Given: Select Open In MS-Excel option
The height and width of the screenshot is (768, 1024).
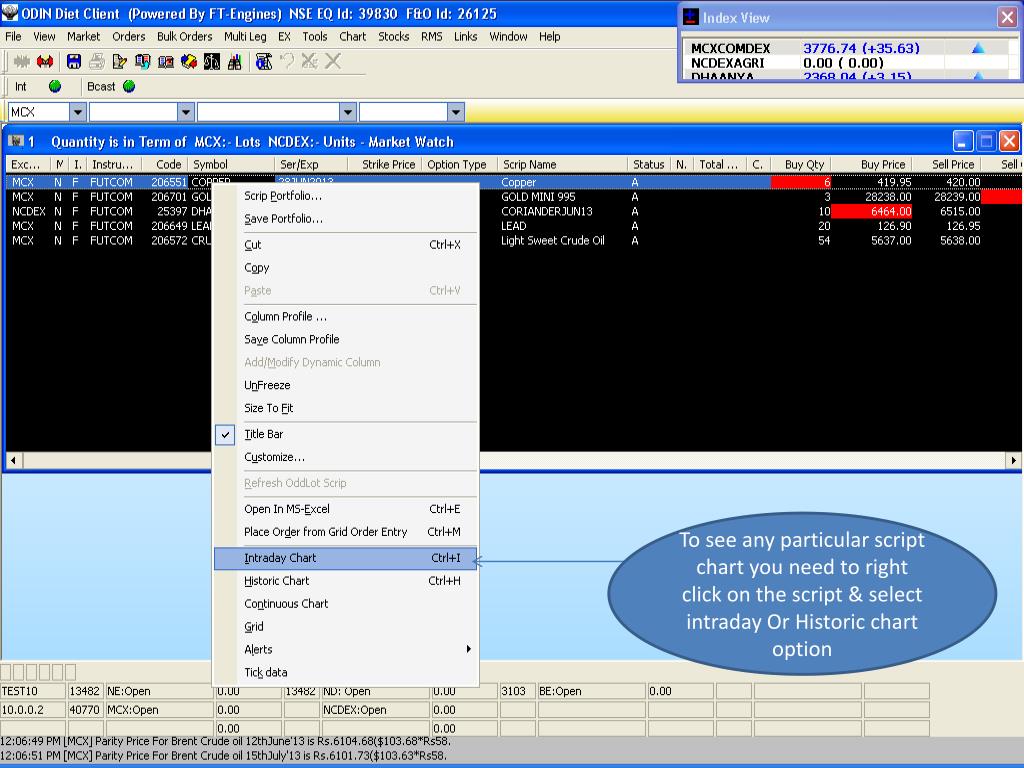Looking at the screenshot, I should (346, 509).
